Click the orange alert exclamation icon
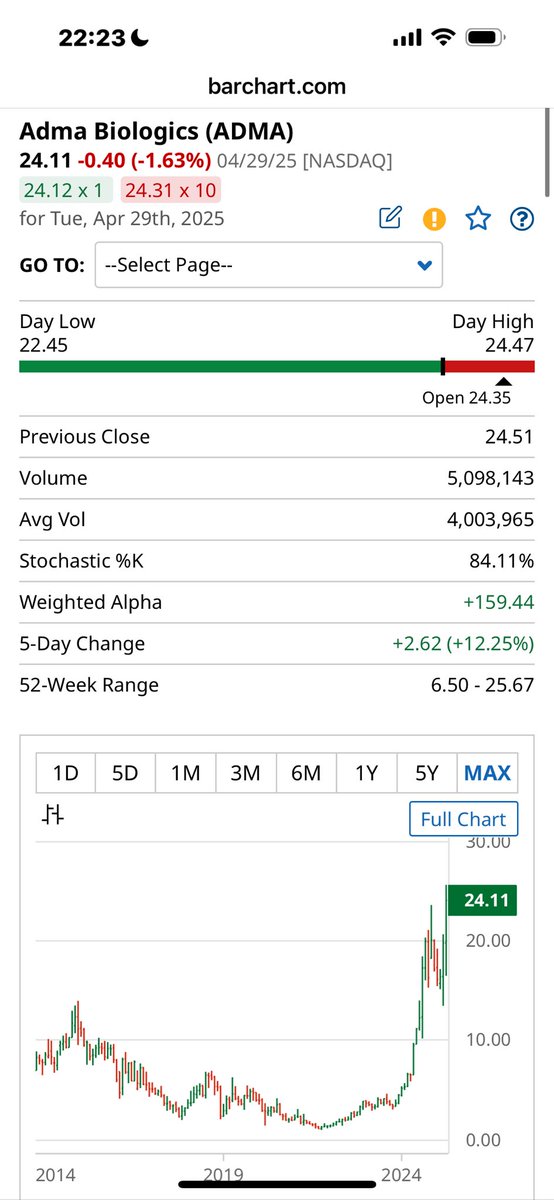This screenshot has width=554, height=1200. pos(434,218)
